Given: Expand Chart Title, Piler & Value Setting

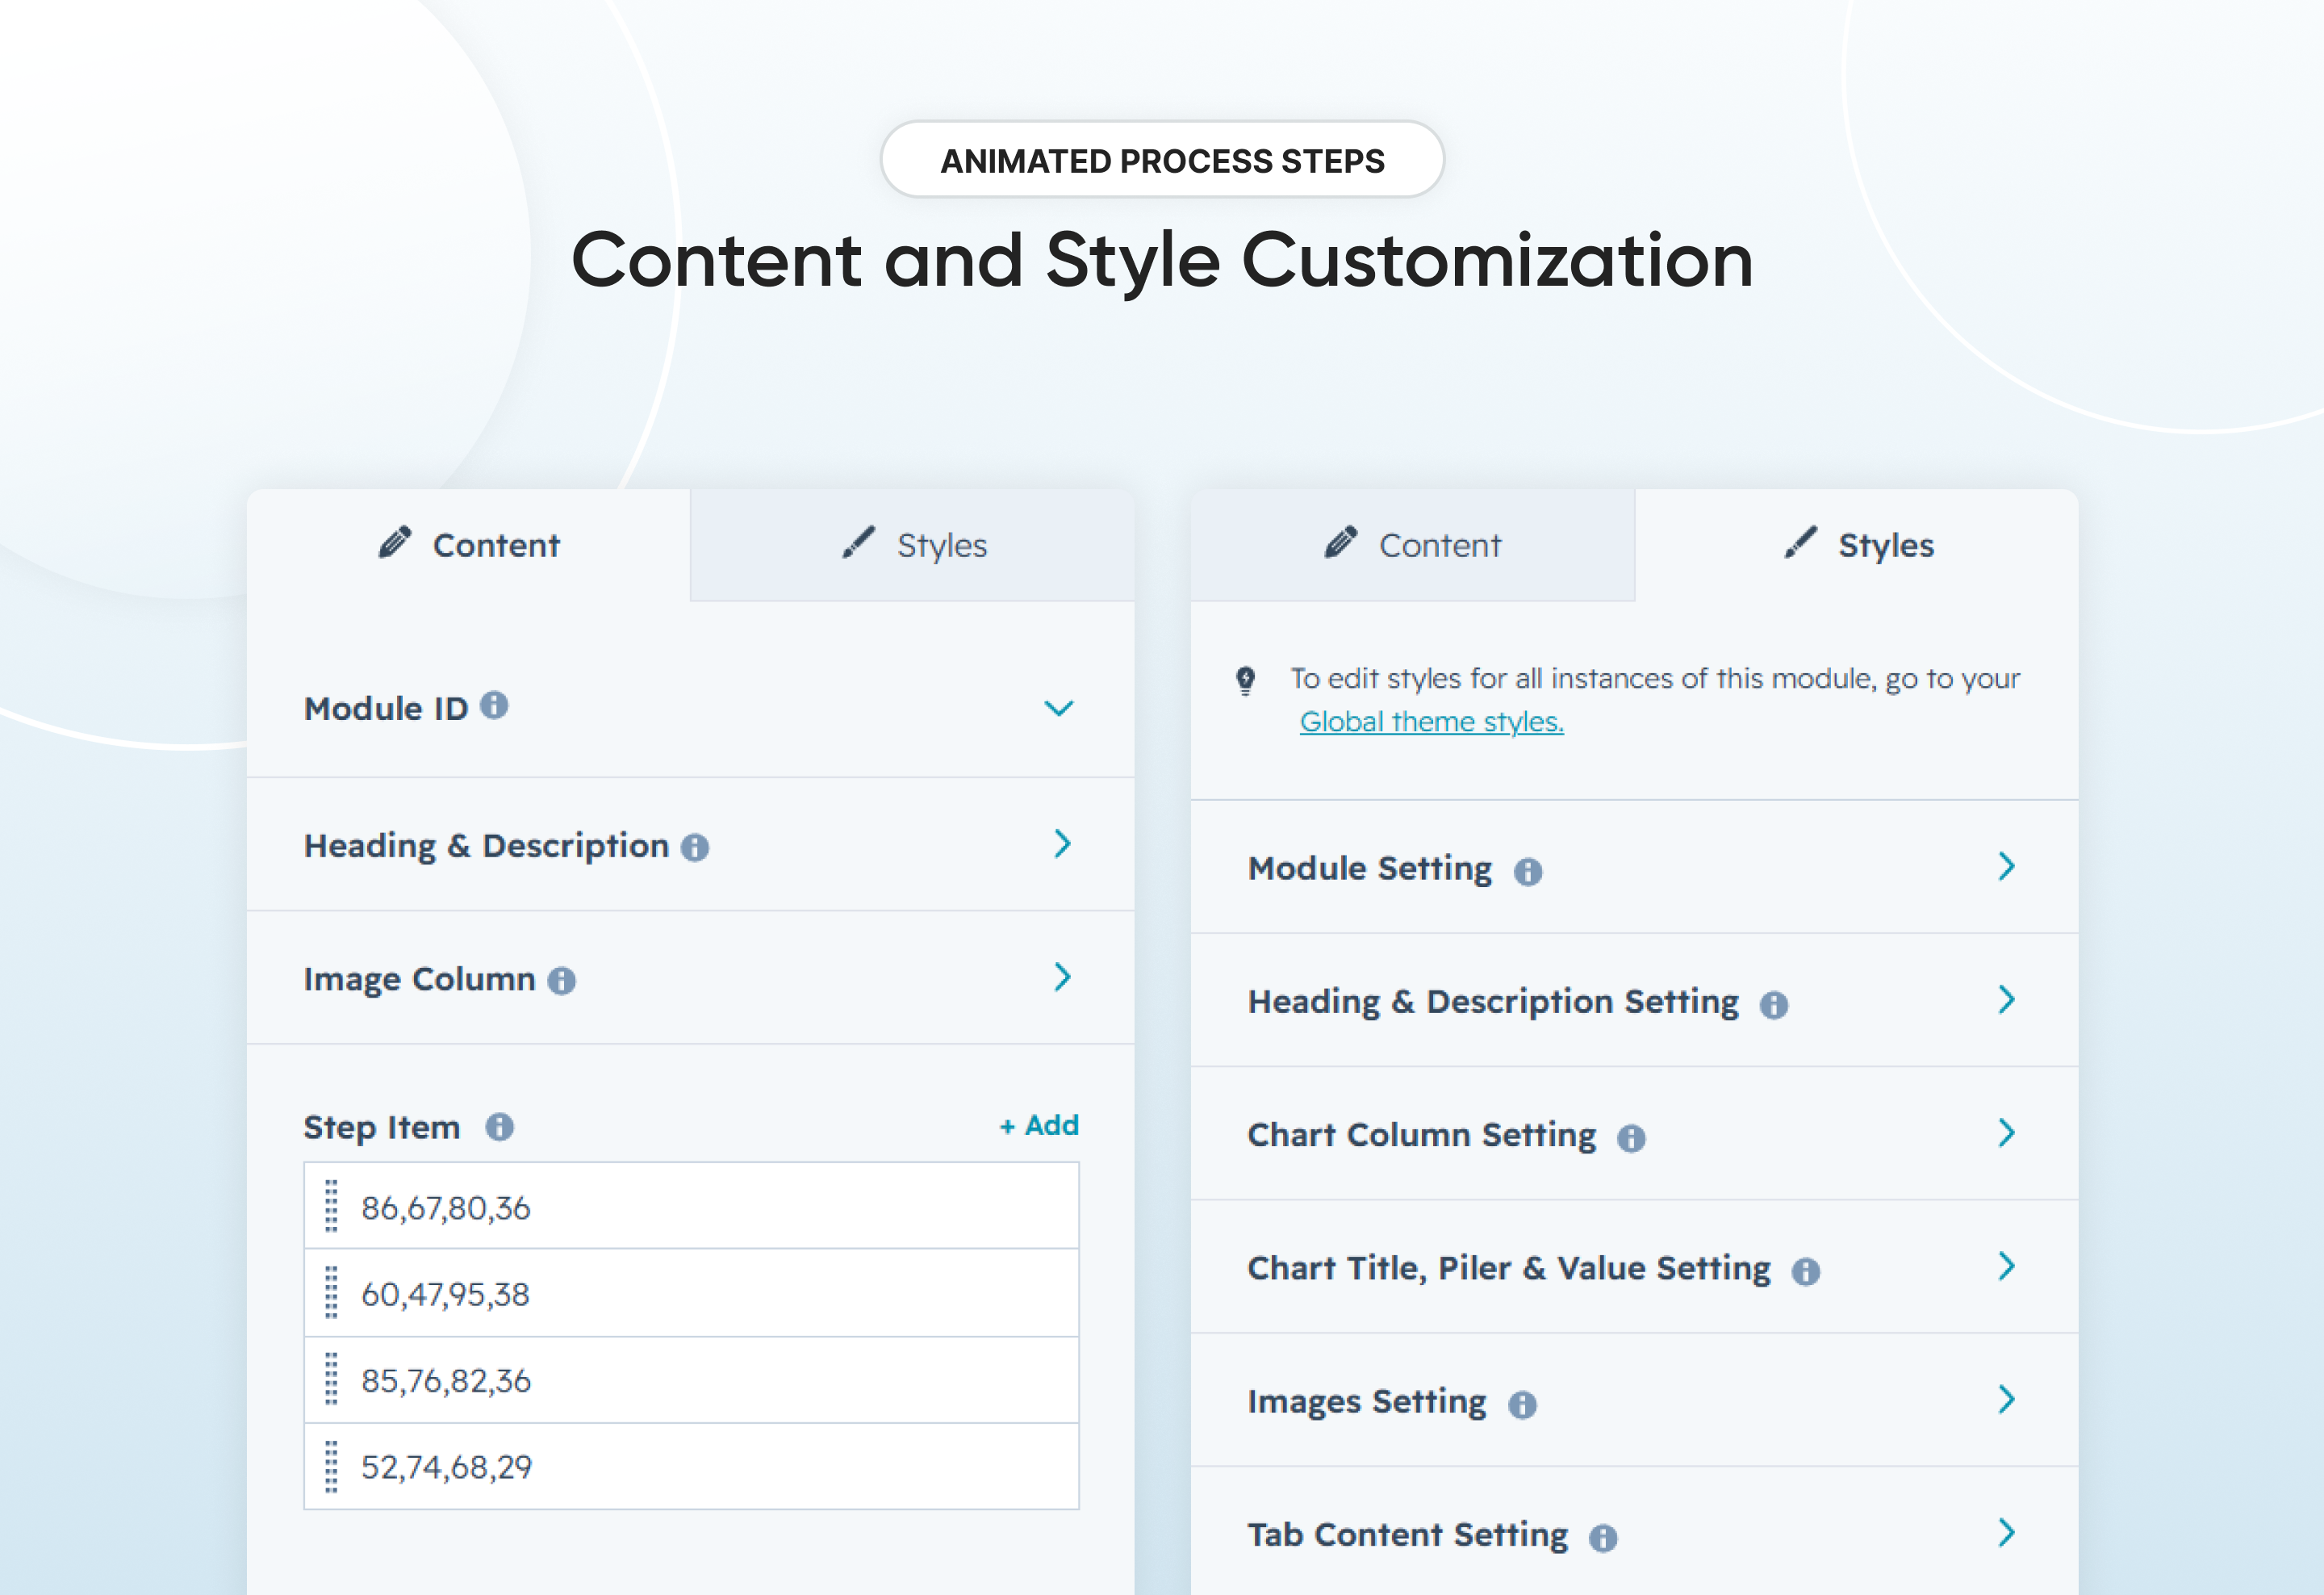Looking at the screenshot, I should (2006, 1267).
